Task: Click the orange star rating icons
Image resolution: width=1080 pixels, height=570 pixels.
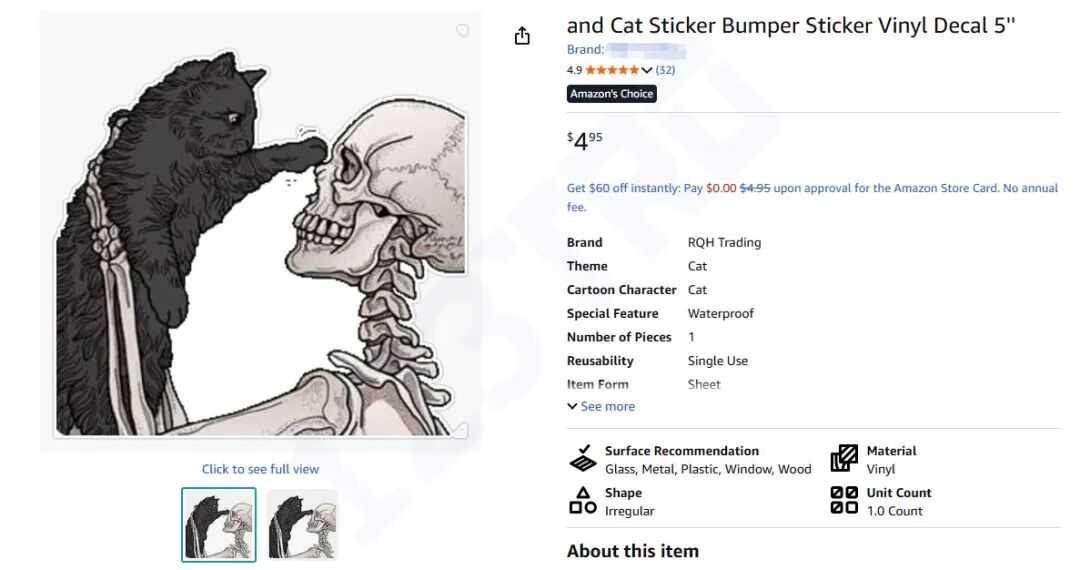Action: pos(612,70)
